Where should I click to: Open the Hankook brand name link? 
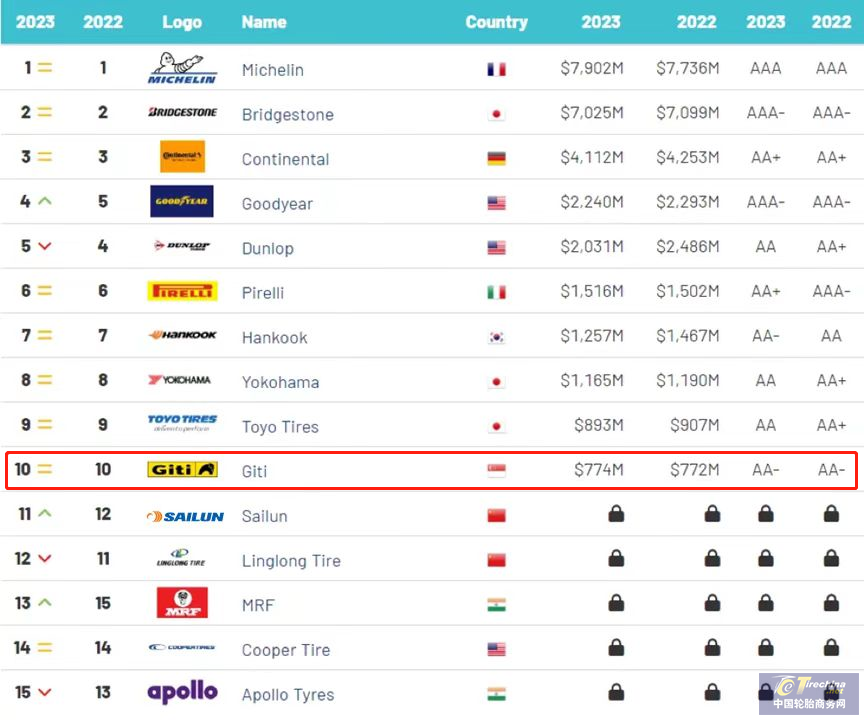tap(274, 338)
